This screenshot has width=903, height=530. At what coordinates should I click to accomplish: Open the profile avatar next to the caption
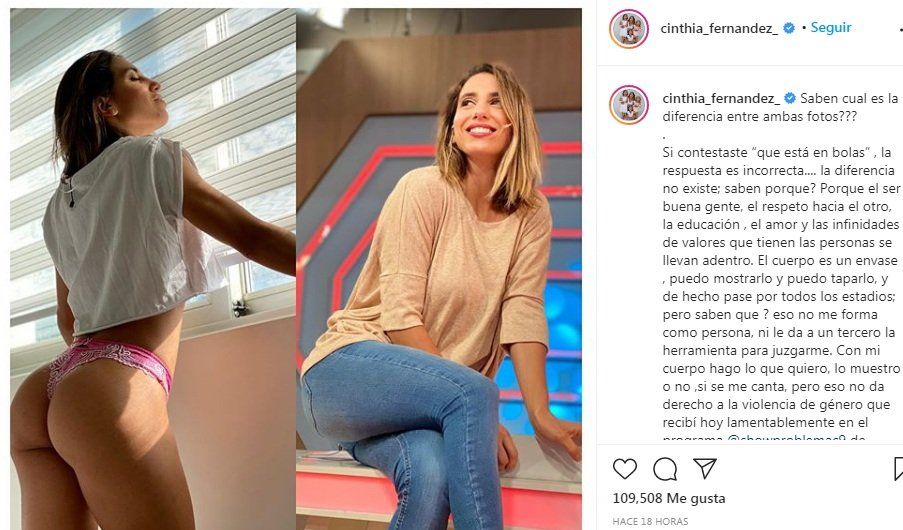[629, 105]
